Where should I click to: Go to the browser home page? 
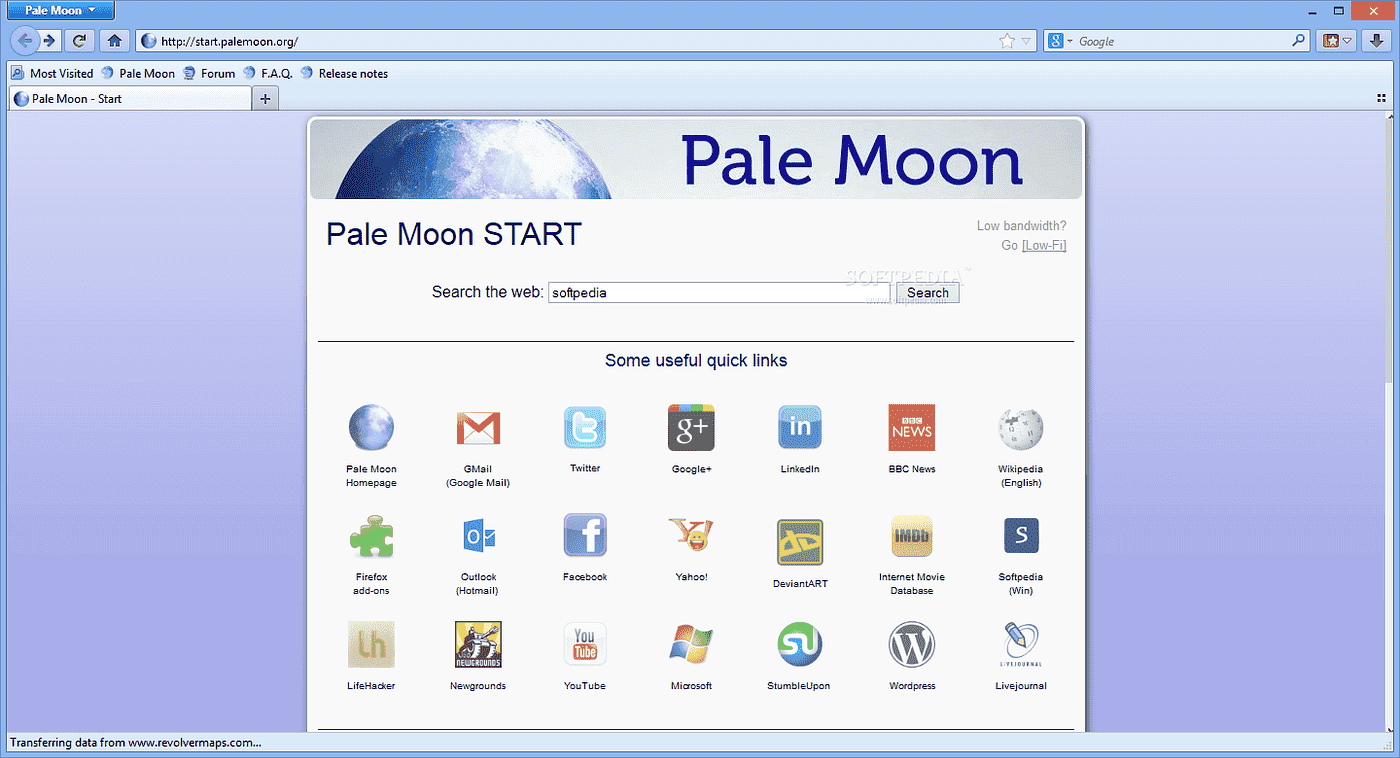113,40
